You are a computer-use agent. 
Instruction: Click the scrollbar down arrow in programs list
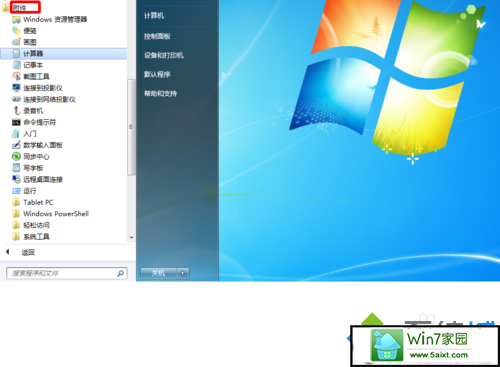tap(131, 238)
